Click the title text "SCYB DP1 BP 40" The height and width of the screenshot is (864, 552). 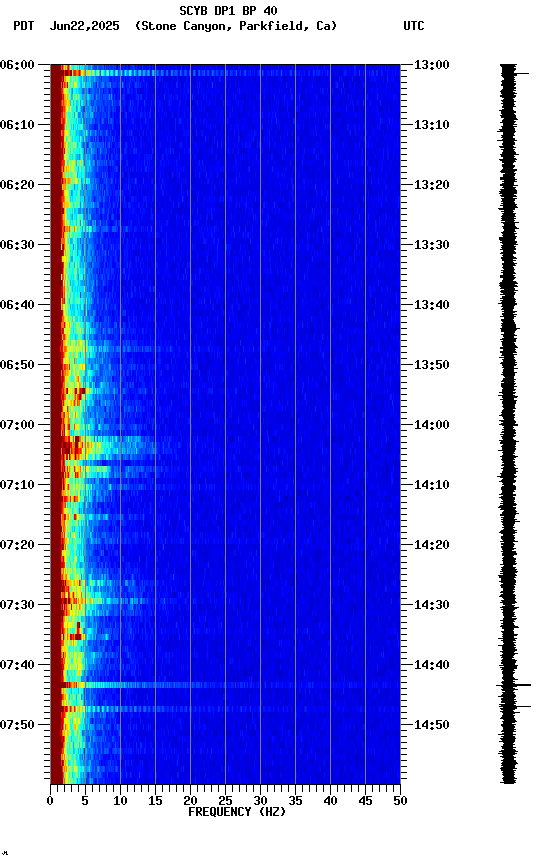tap(228, 11)
